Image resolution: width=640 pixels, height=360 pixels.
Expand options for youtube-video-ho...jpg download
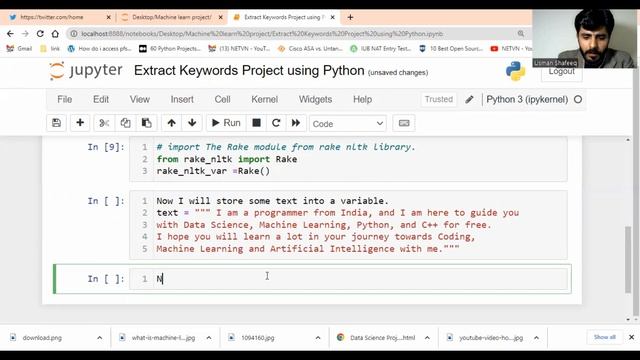(x=536, y=338)
